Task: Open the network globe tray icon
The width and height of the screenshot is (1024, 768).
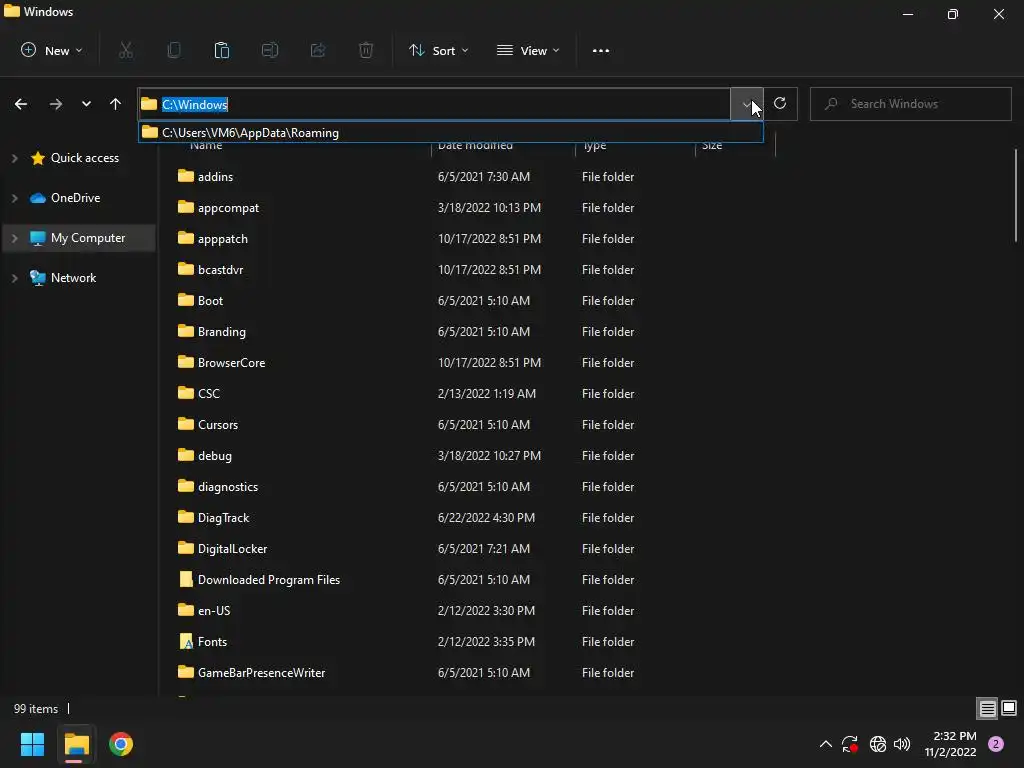Action: click(878, 744)
